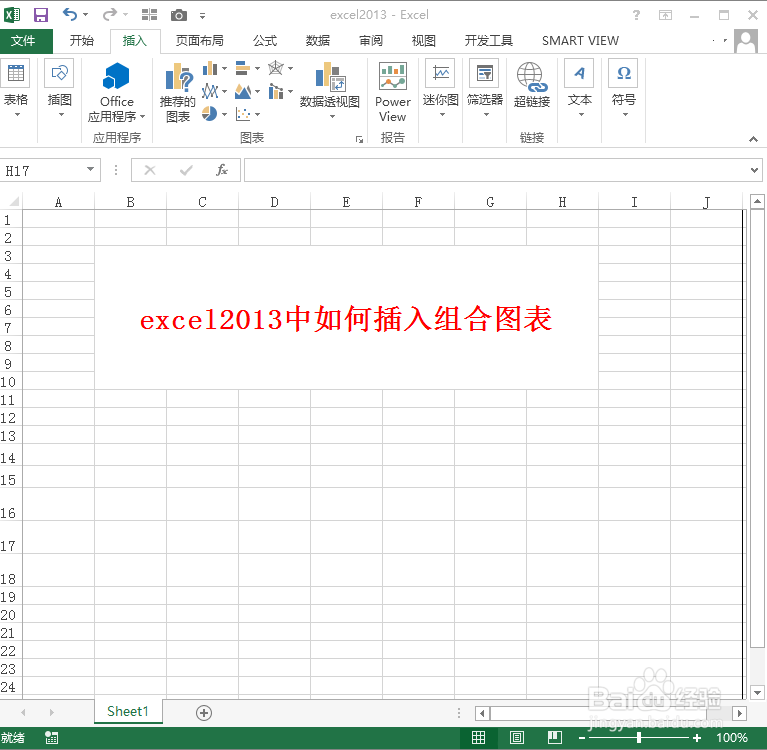Add a new sheet
Image resolution: width=767 pixels, height=750 pixels.
pos(203,713)
